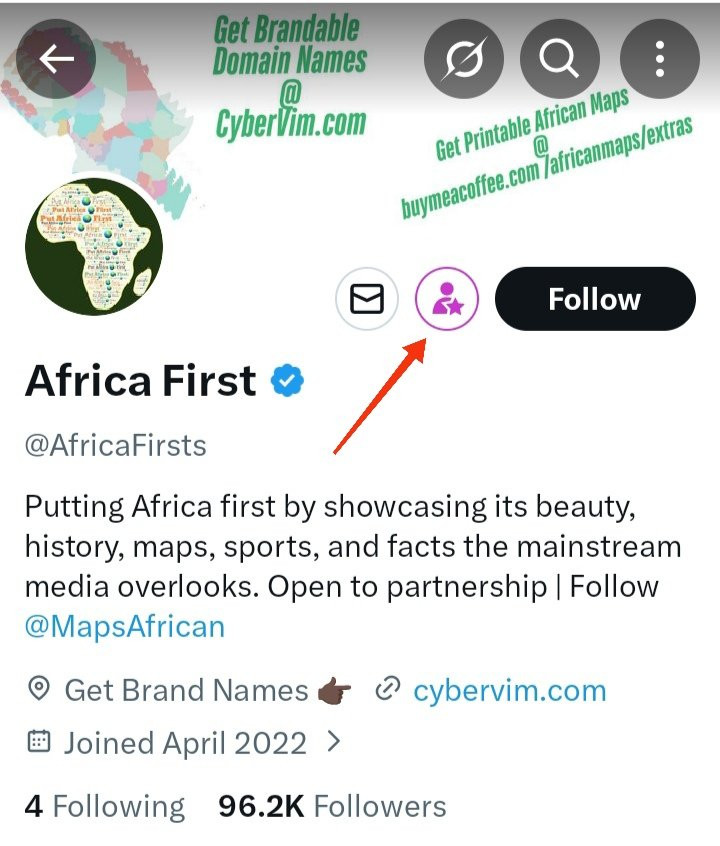Tap the Africa First display name
The image size is (720, 846).
[x=140, y=381]
